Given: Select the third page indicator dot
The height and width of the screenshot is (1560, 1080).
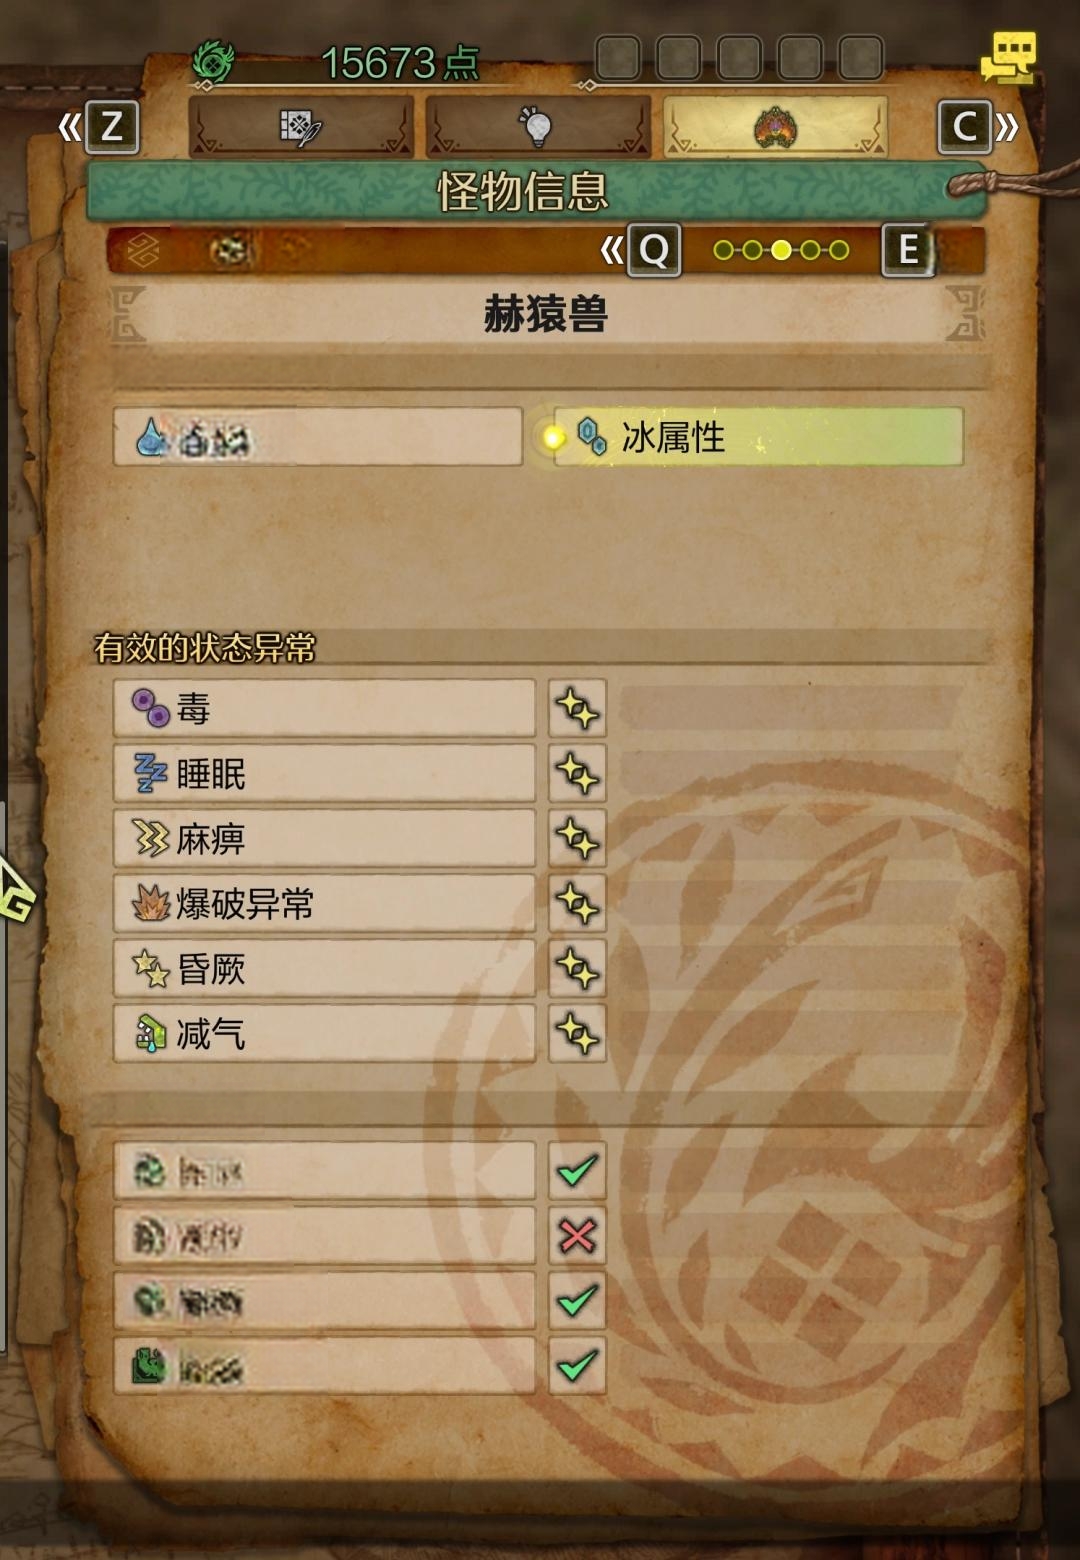Looking at the screenshot, I should (781, 250).
